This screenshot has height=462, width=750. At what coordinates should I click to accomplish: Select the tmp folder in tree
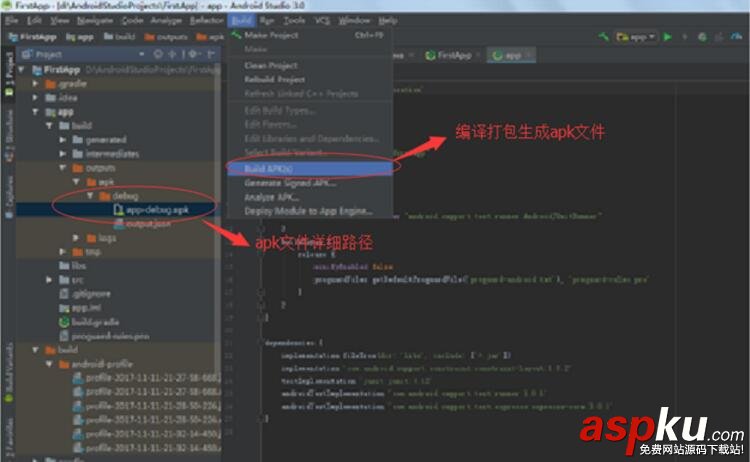pyautogui.click(x=86, y=252)
